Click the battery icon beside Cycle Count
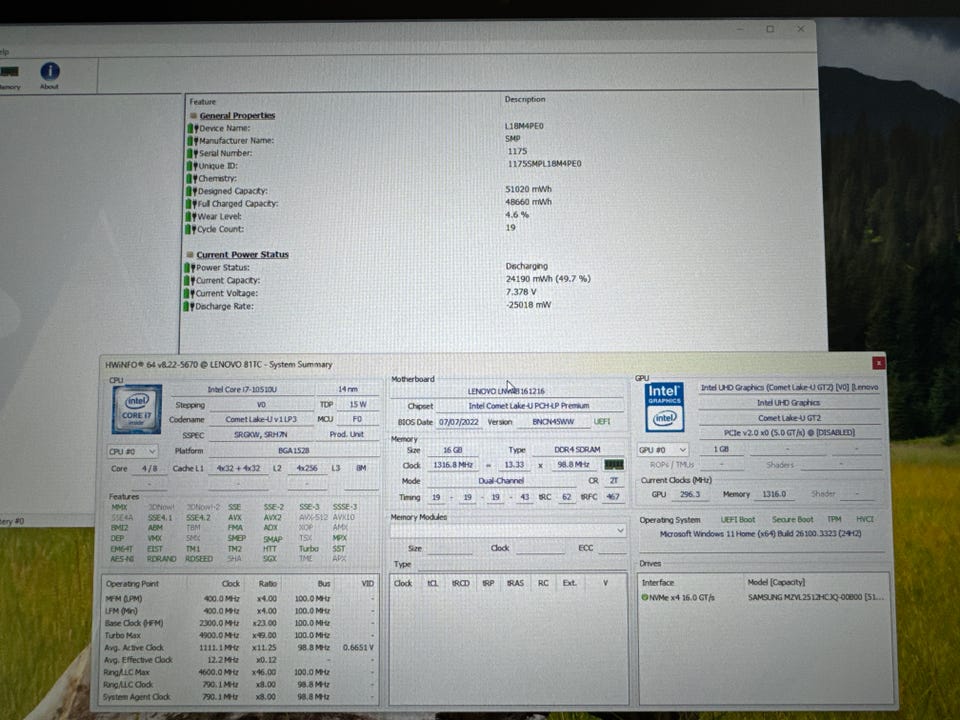 click(x=192, y=229)
